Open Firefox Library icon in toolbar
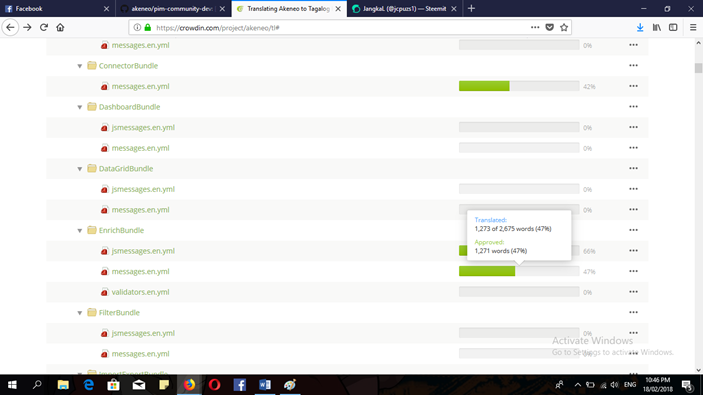703x395 pixels. point(656,27)
